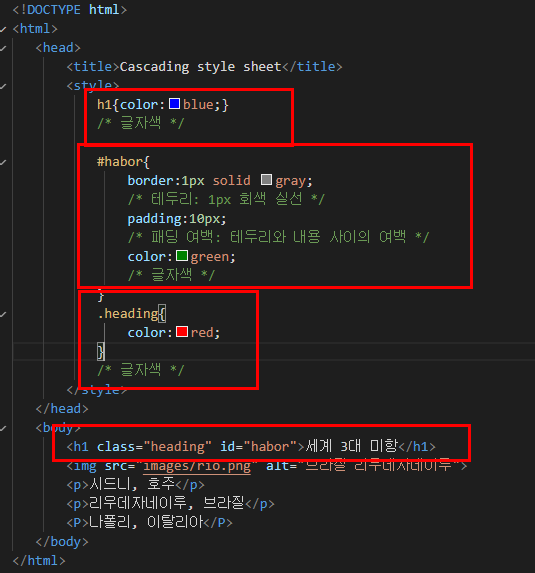This screenshot has height=573, width=535.
Task: Collapse the #habor rule fold arrow
Action: [x=3, y=162]
